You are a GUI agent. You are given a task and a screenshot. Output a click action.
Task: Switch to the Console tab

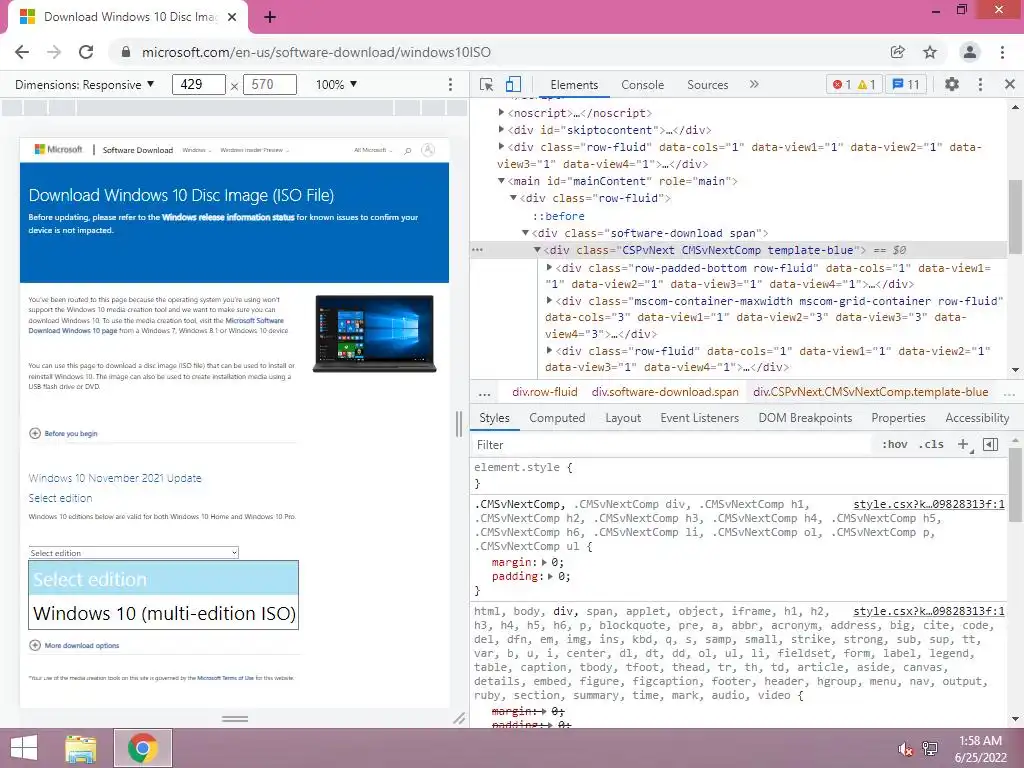pyautogui.click(x=643, y=84)
